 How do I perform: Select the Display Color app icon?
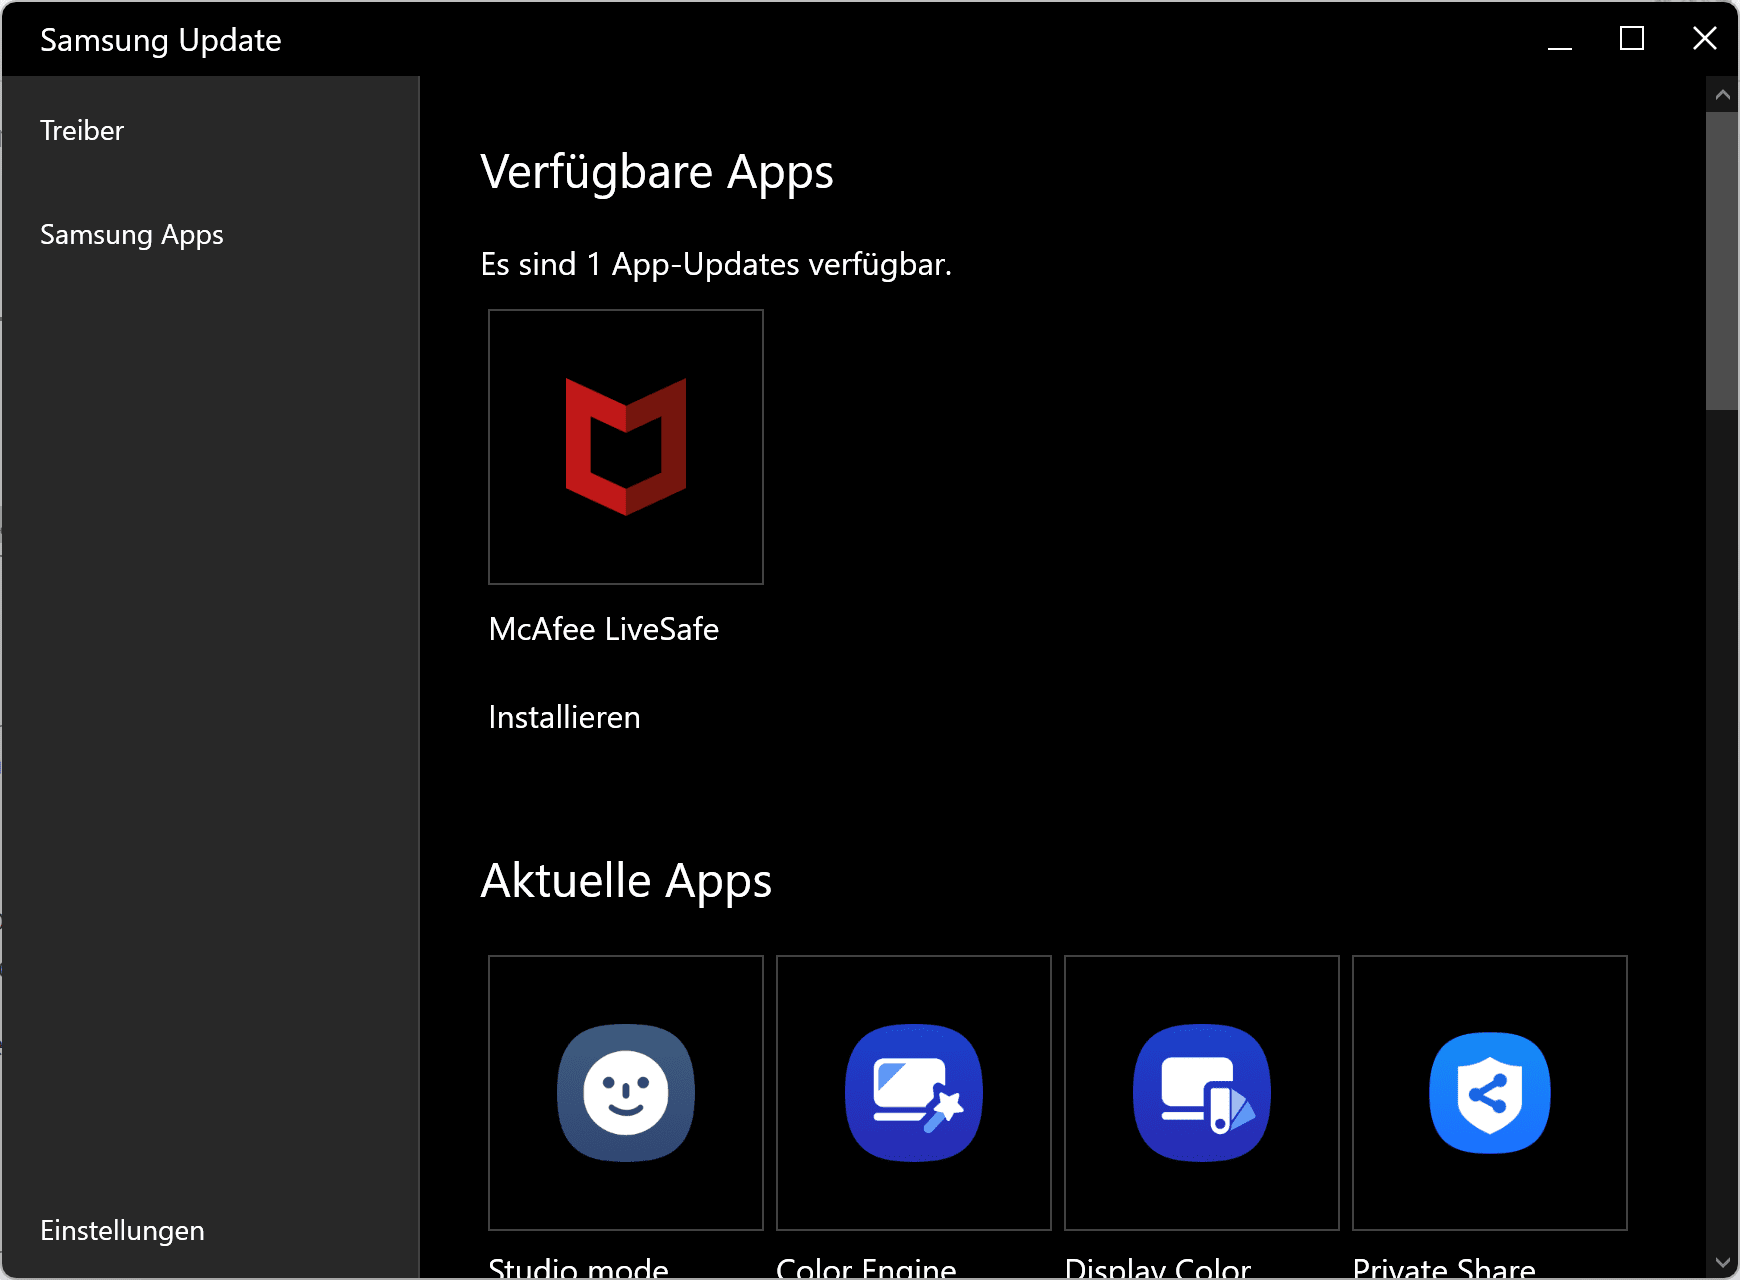[x=1202, y=1093]
